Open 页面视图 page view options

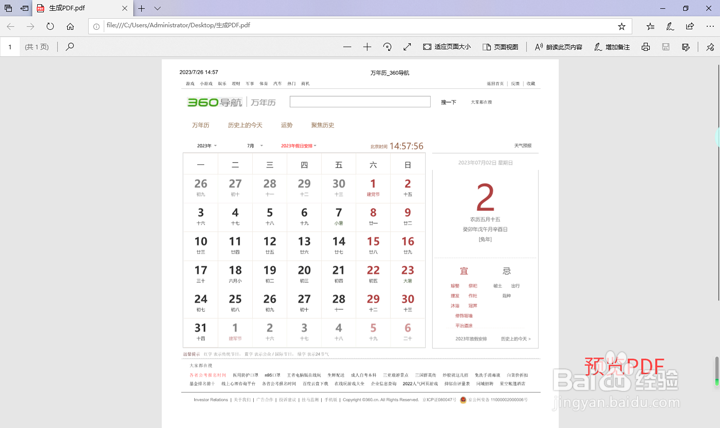pos(500,47)
